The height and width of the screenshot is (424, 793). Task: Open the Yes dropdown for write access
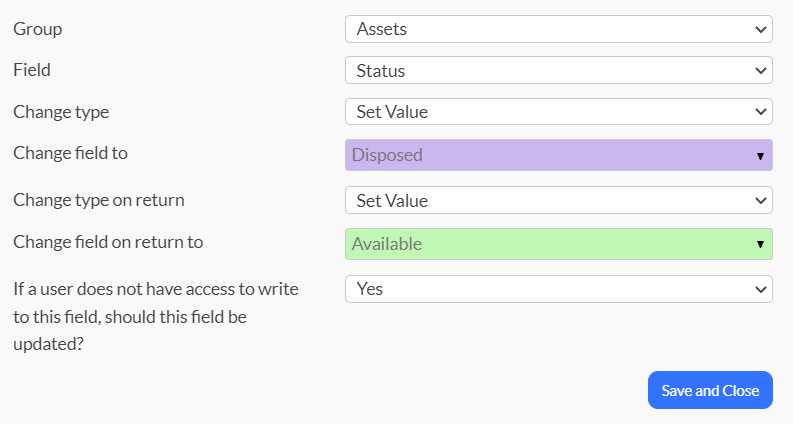tap(559, 289)
